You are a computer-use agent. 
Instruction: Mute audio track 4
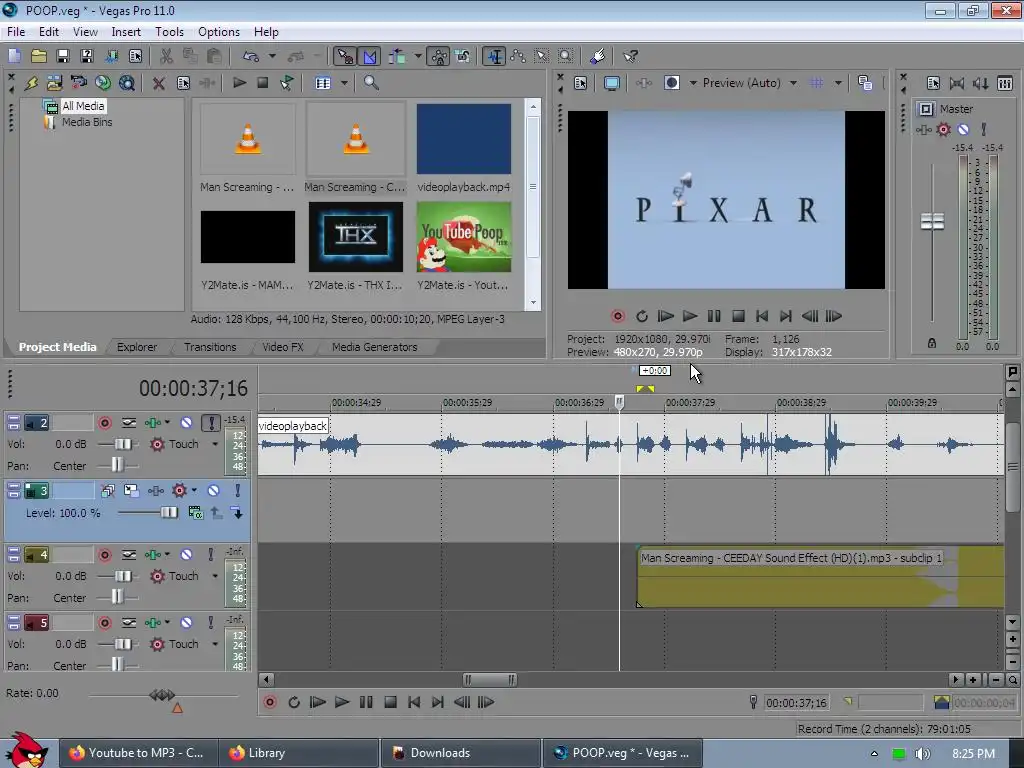(186, 555)
